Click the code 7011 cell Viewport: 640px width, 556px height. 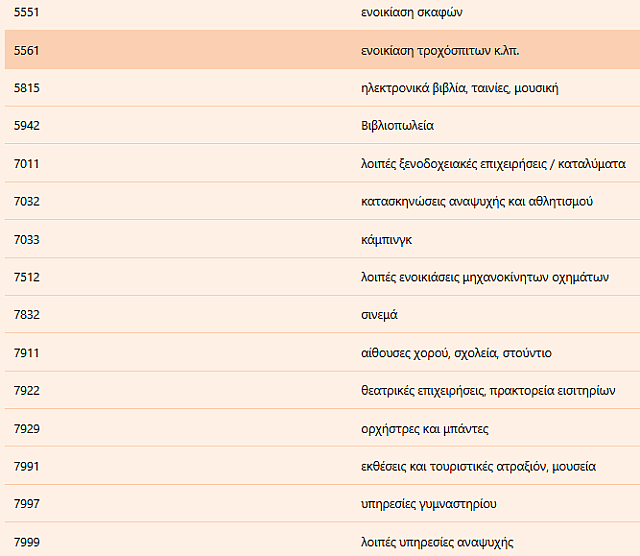coord(27,163)
